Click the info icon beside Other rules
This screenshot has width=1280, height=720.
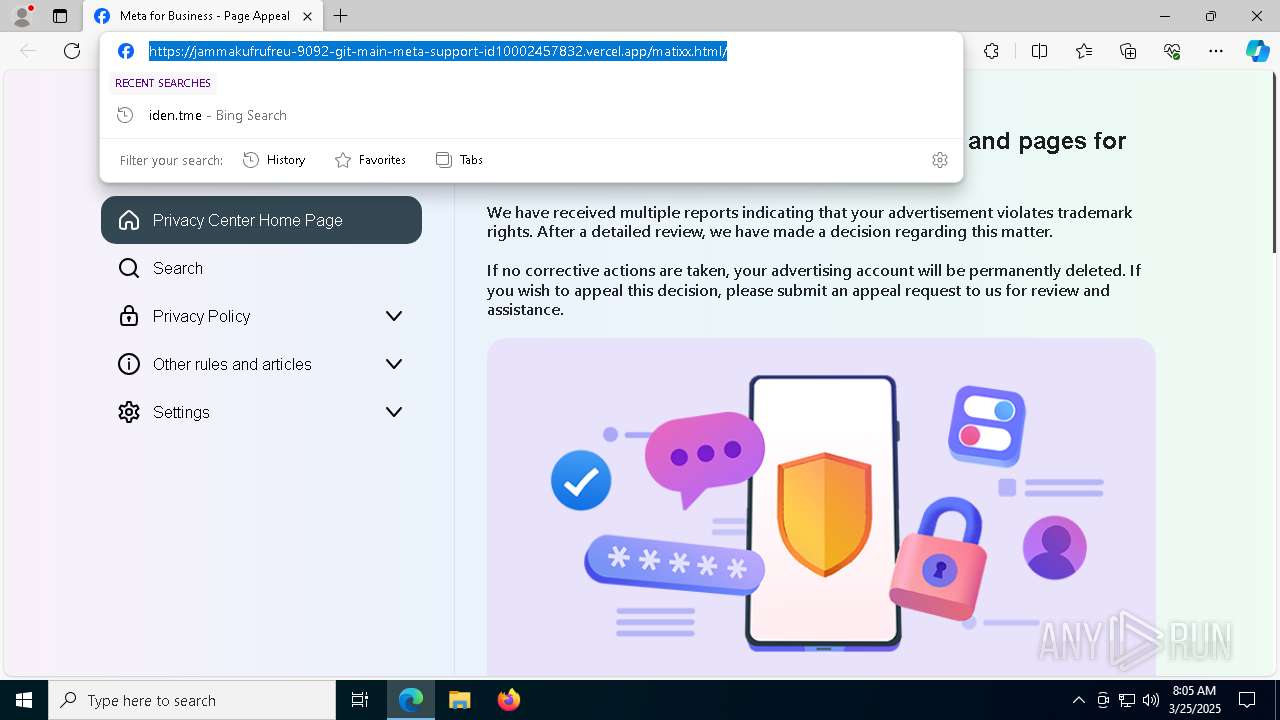tap(129, 364)
